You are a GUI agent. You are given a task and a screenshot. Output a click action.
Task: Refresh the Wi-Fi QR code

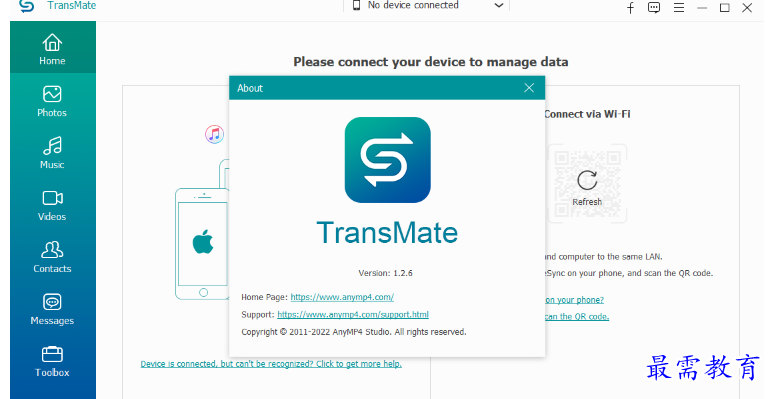[x=587, y=188]
